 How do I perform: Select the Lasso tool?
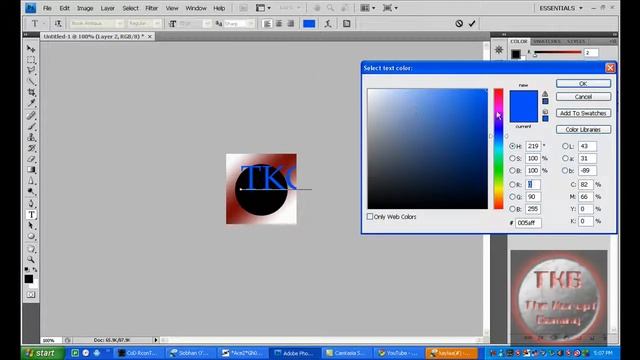coord(31,70)
